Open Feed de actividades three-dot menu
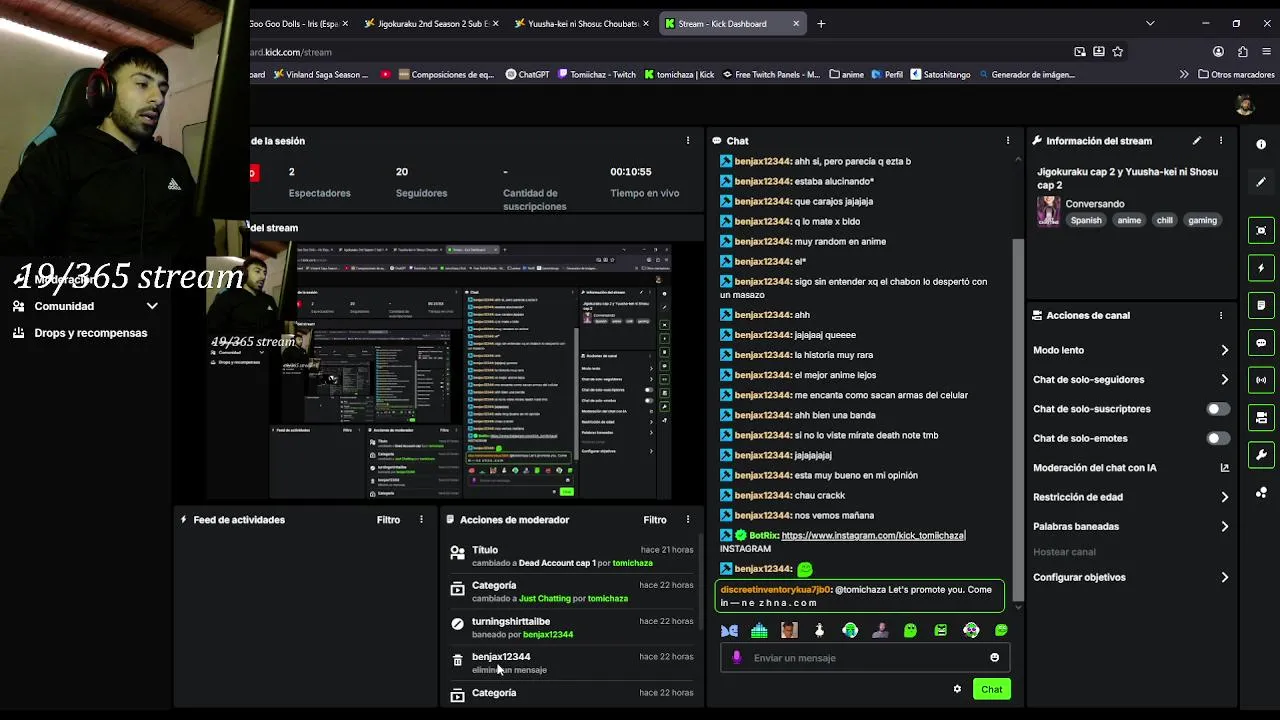This screenshot has height=720, width=1280. tap(421, 520)
